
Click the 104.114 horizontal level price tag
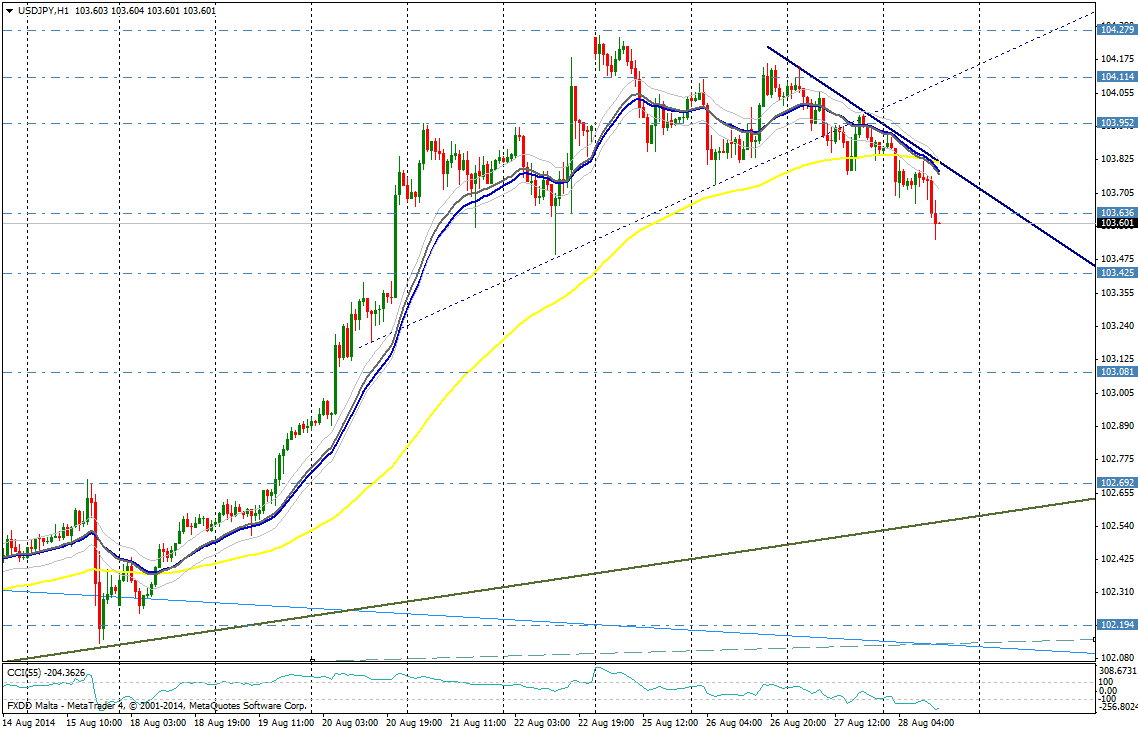pyautogui.click(x=1117, y=77)
